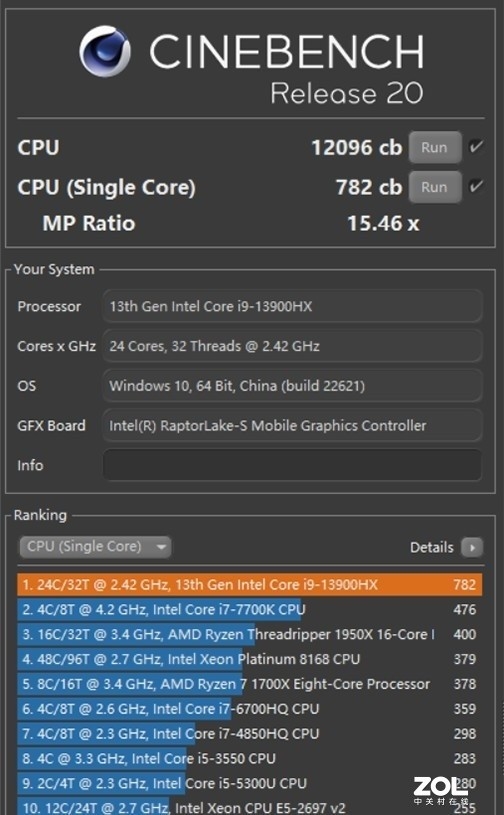The width and height of the screenshot is (504, 815).
Task: Click the dropdown arrow of ranking selector
Action: point(161,547)
